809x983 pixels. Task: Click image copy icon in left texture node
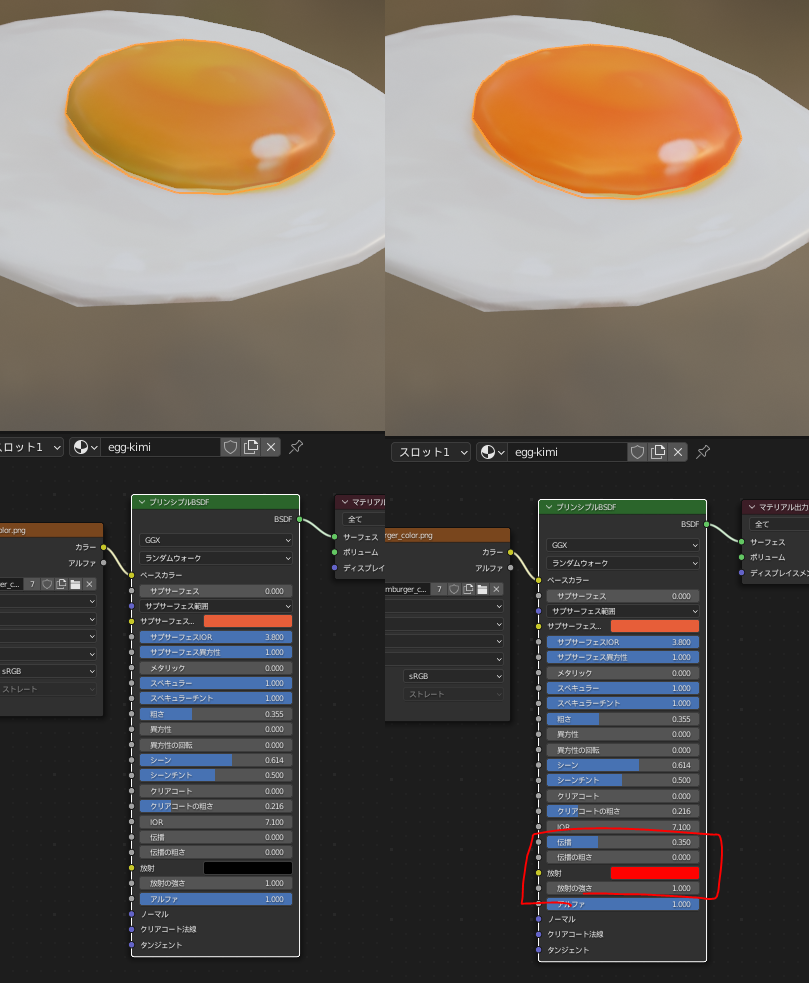point(61,584)
